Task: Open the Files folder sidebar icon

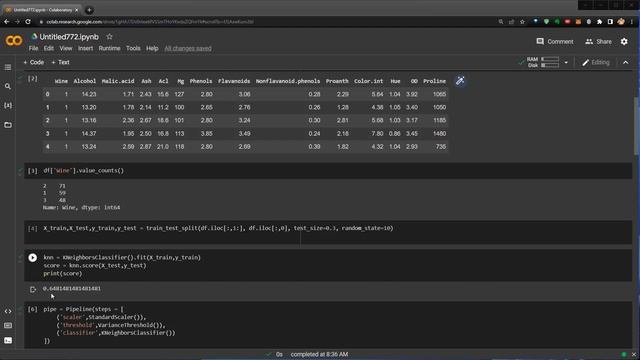Action: 8,125
